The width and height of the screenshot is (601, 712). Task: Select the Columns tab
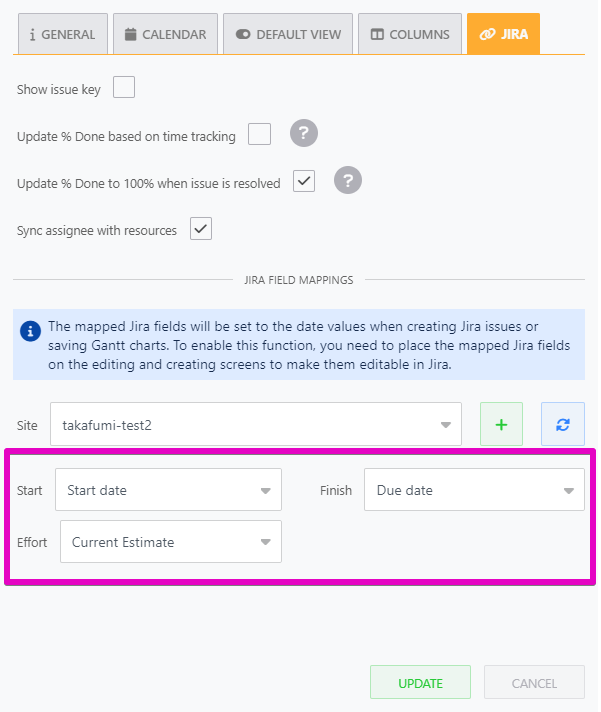pos(410,34)
